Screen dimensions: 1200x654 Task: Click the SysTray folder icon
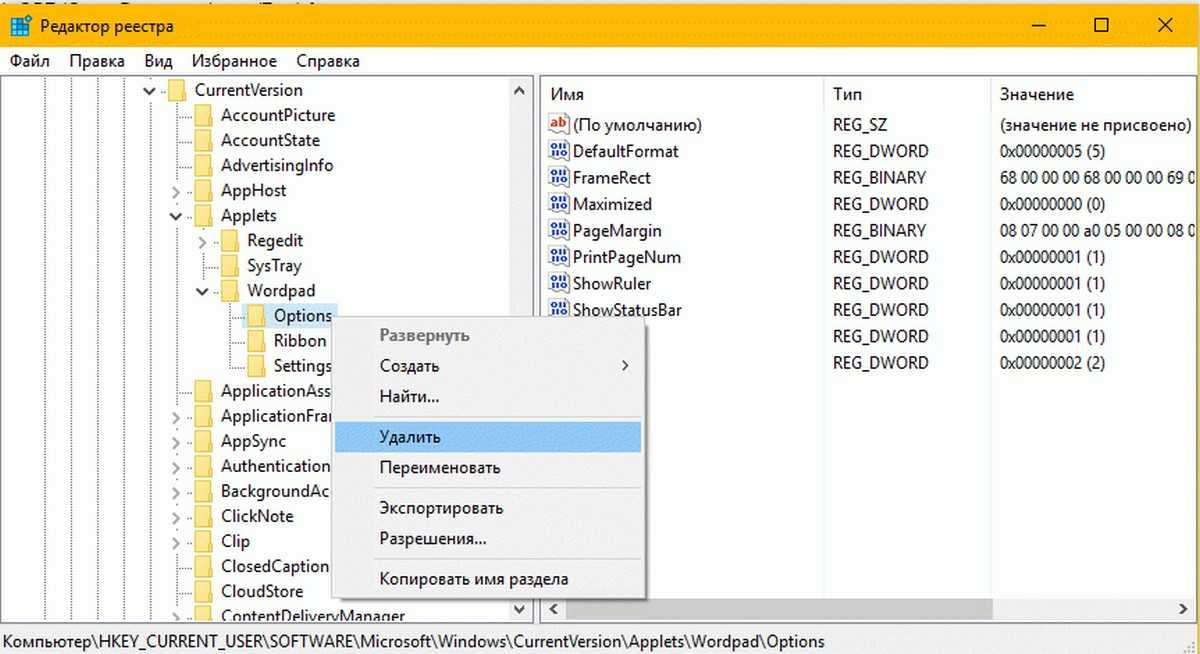(231, 266)
